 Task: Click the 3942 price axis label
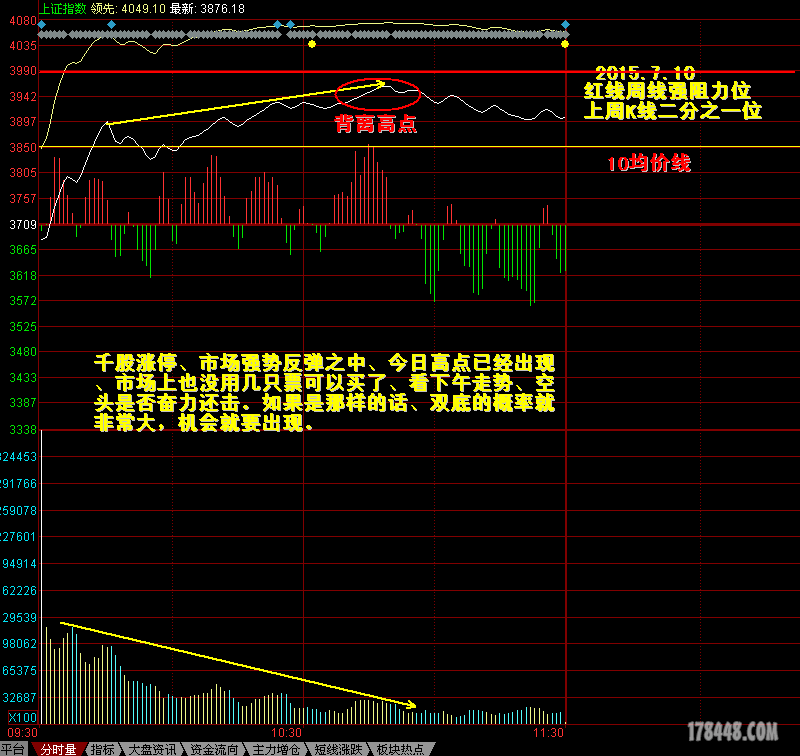pyautogui.click(x=23, y=96)
